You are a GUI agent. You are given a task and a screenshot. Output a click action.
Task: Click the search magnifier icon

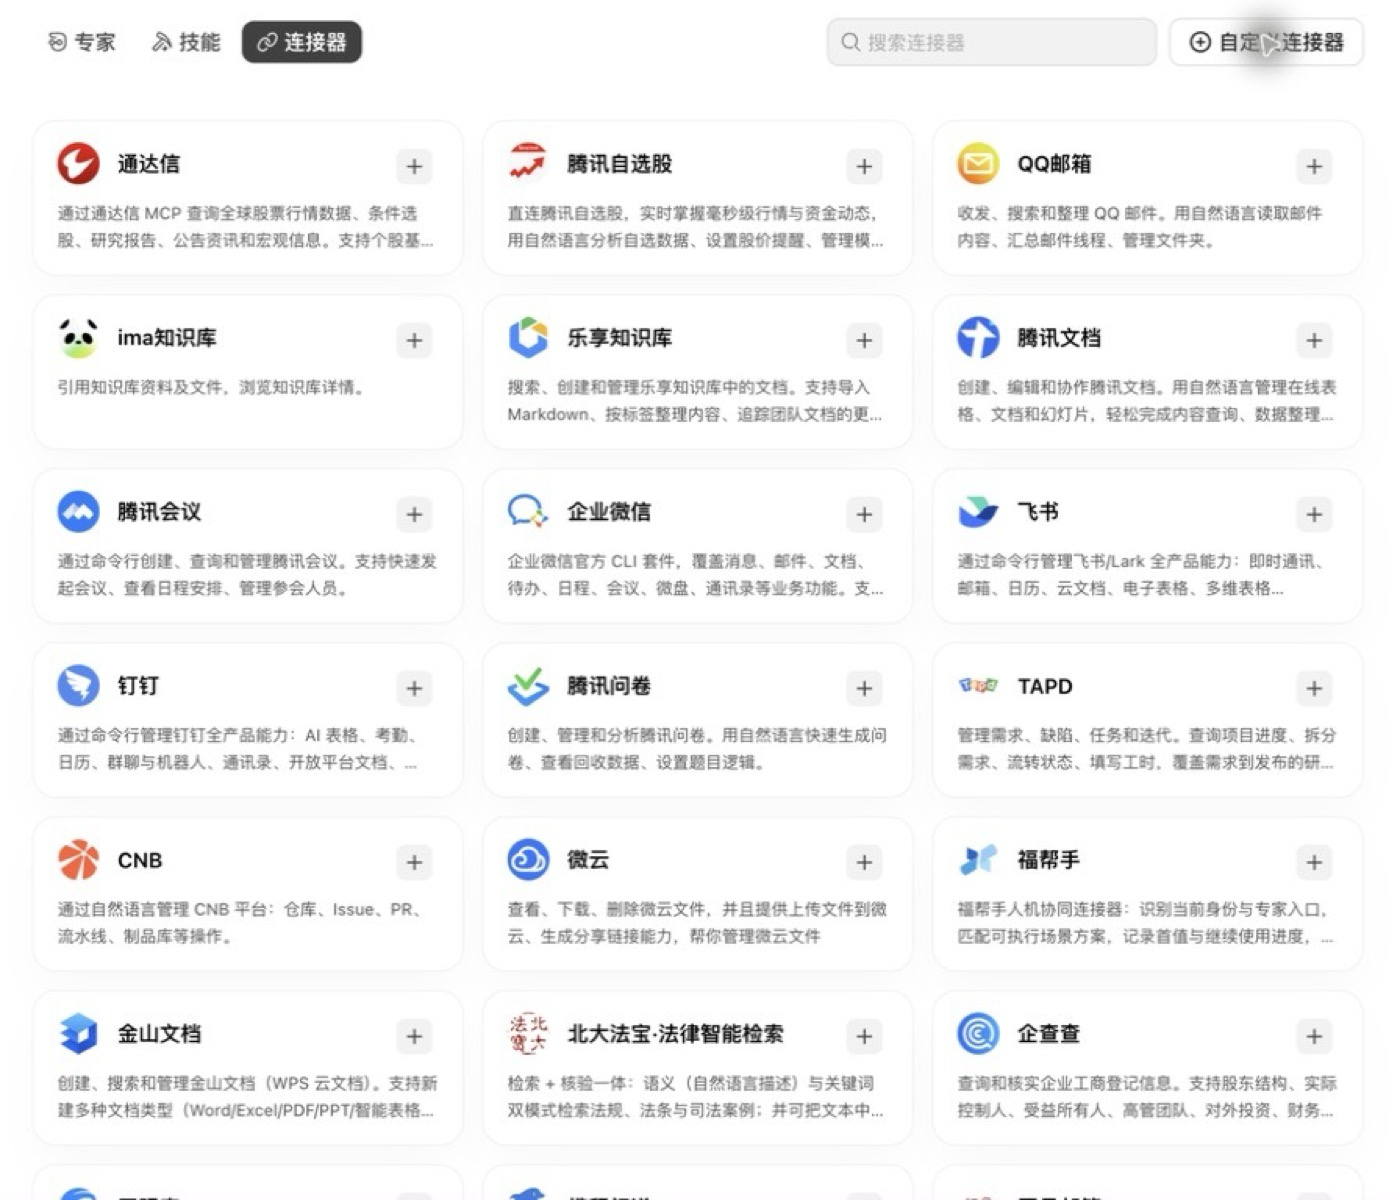[851, 42]
